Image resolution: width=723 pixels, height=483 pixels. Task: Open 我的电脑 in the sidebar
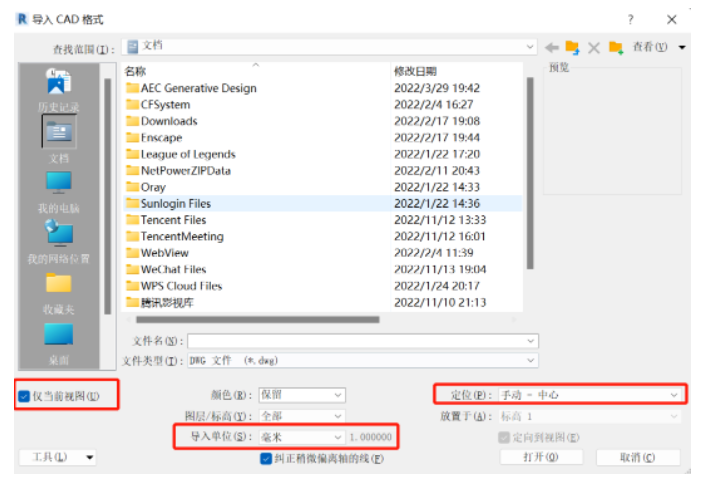[59, 192]
